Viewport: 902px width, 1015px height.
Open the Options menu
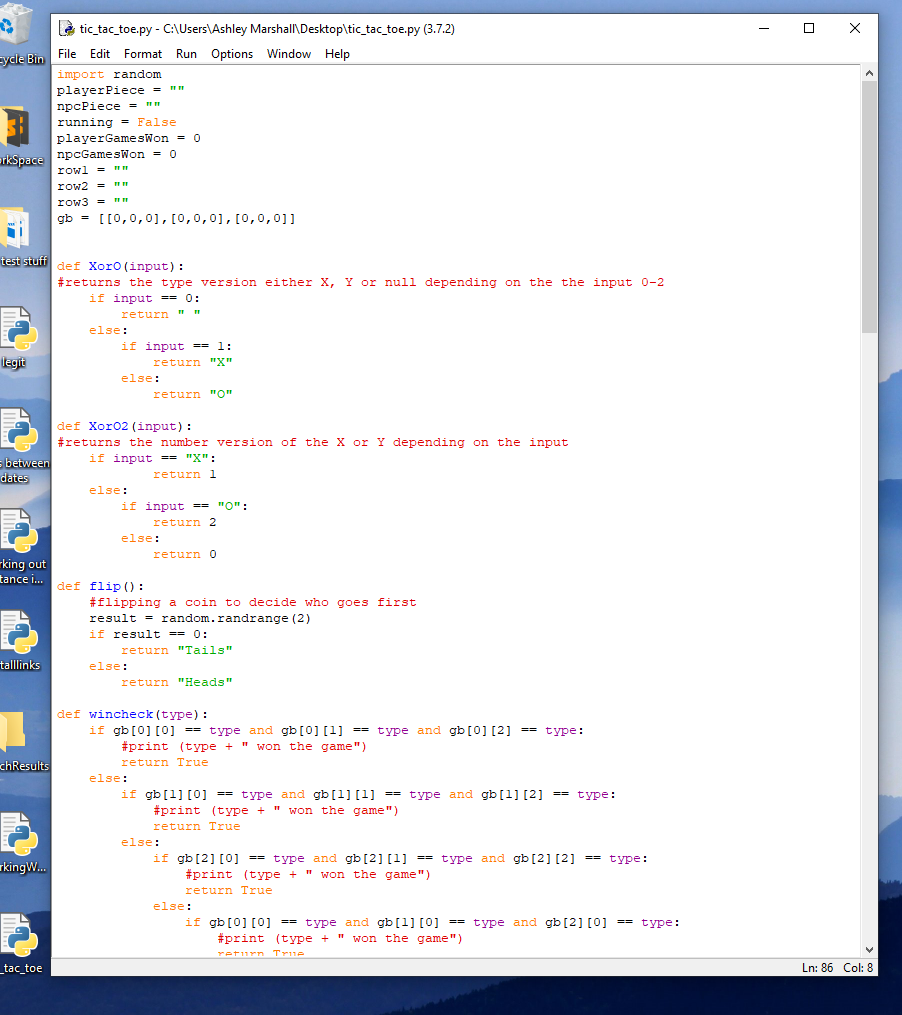click(232, 54)
